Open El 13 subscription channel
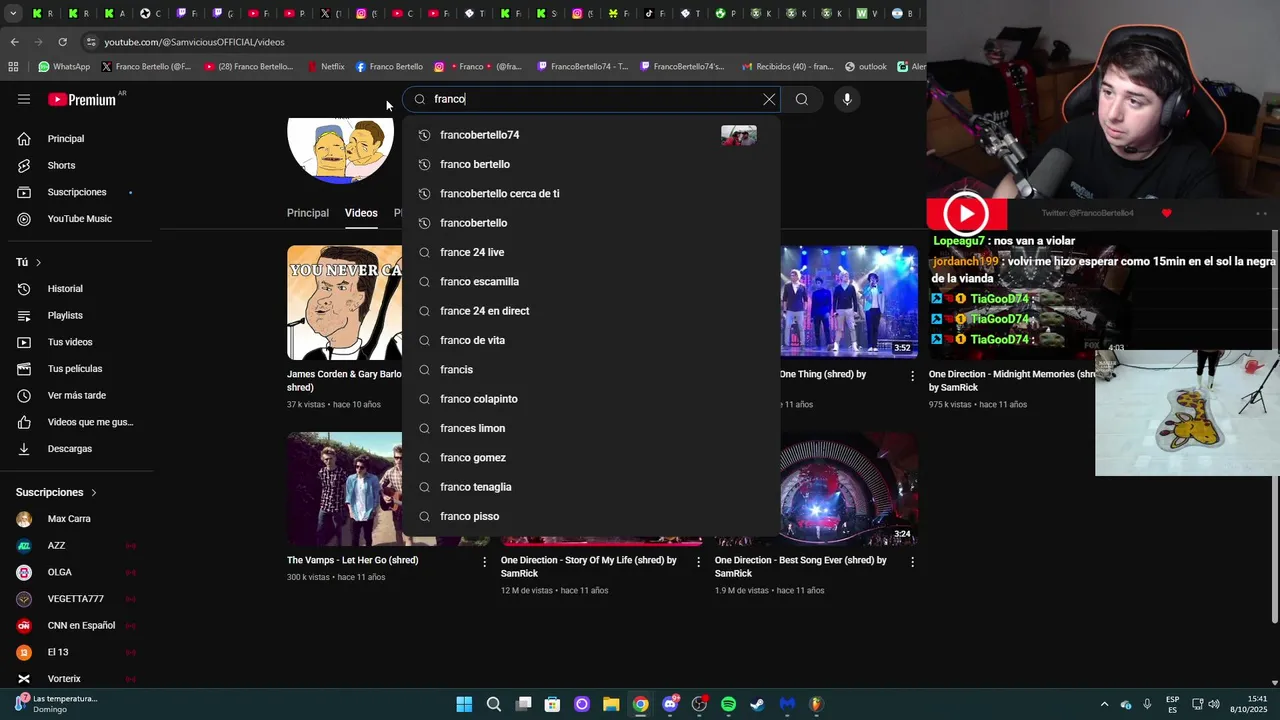 (x=76, y=652)
